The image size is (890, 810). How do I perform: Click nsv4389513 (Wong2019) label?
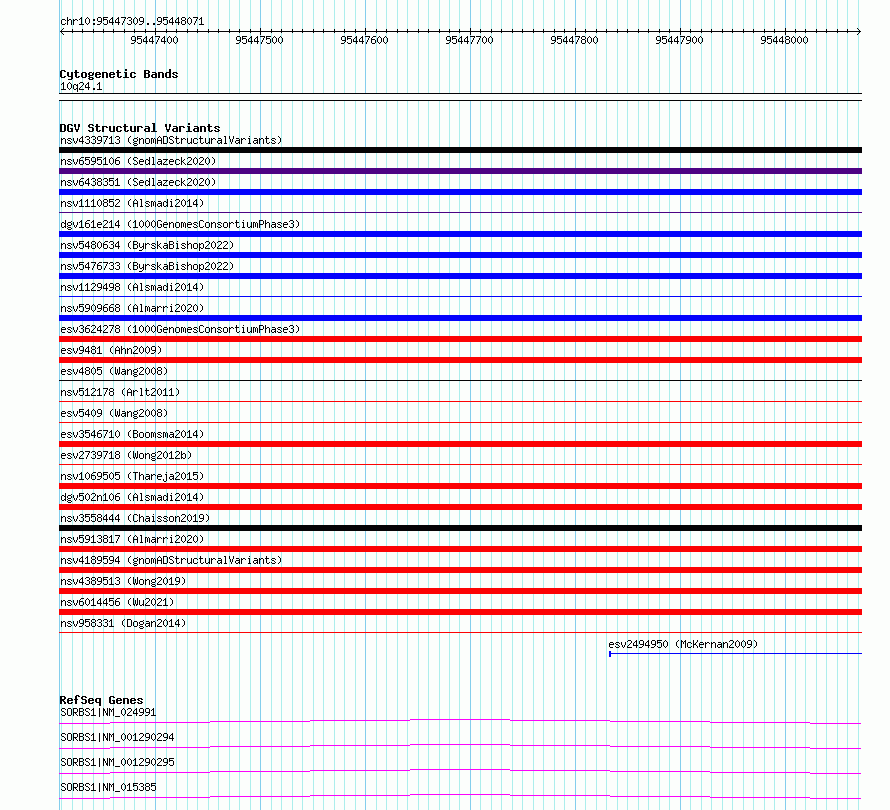coord(123,581)
